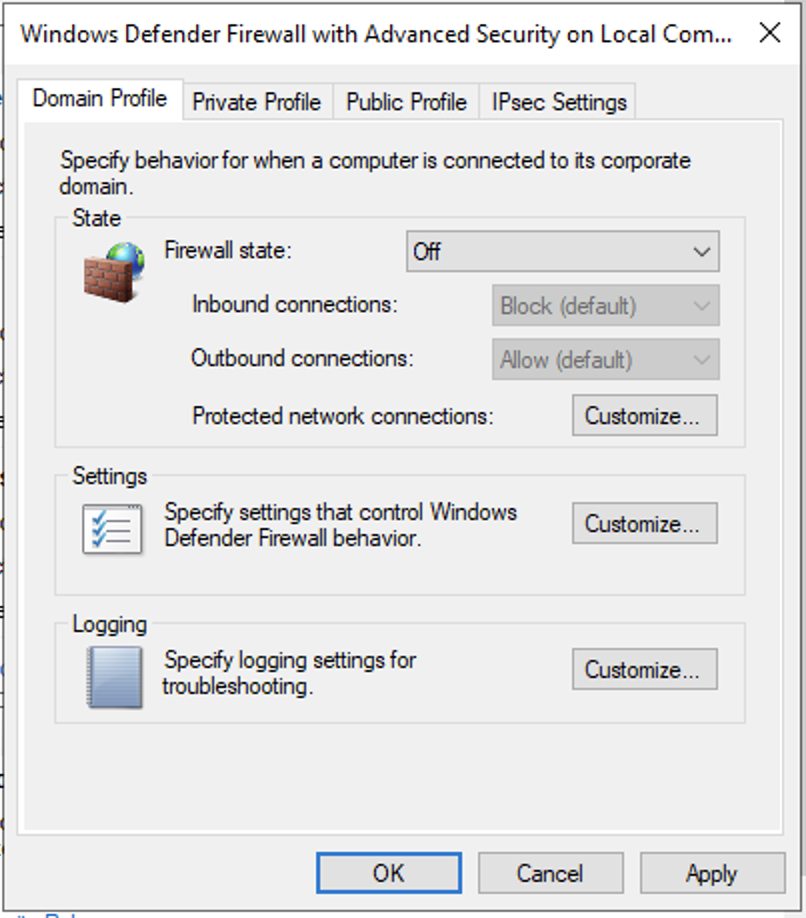Confirm with the OK button
The image size is (806, 918).
click(x=389, y=873)
